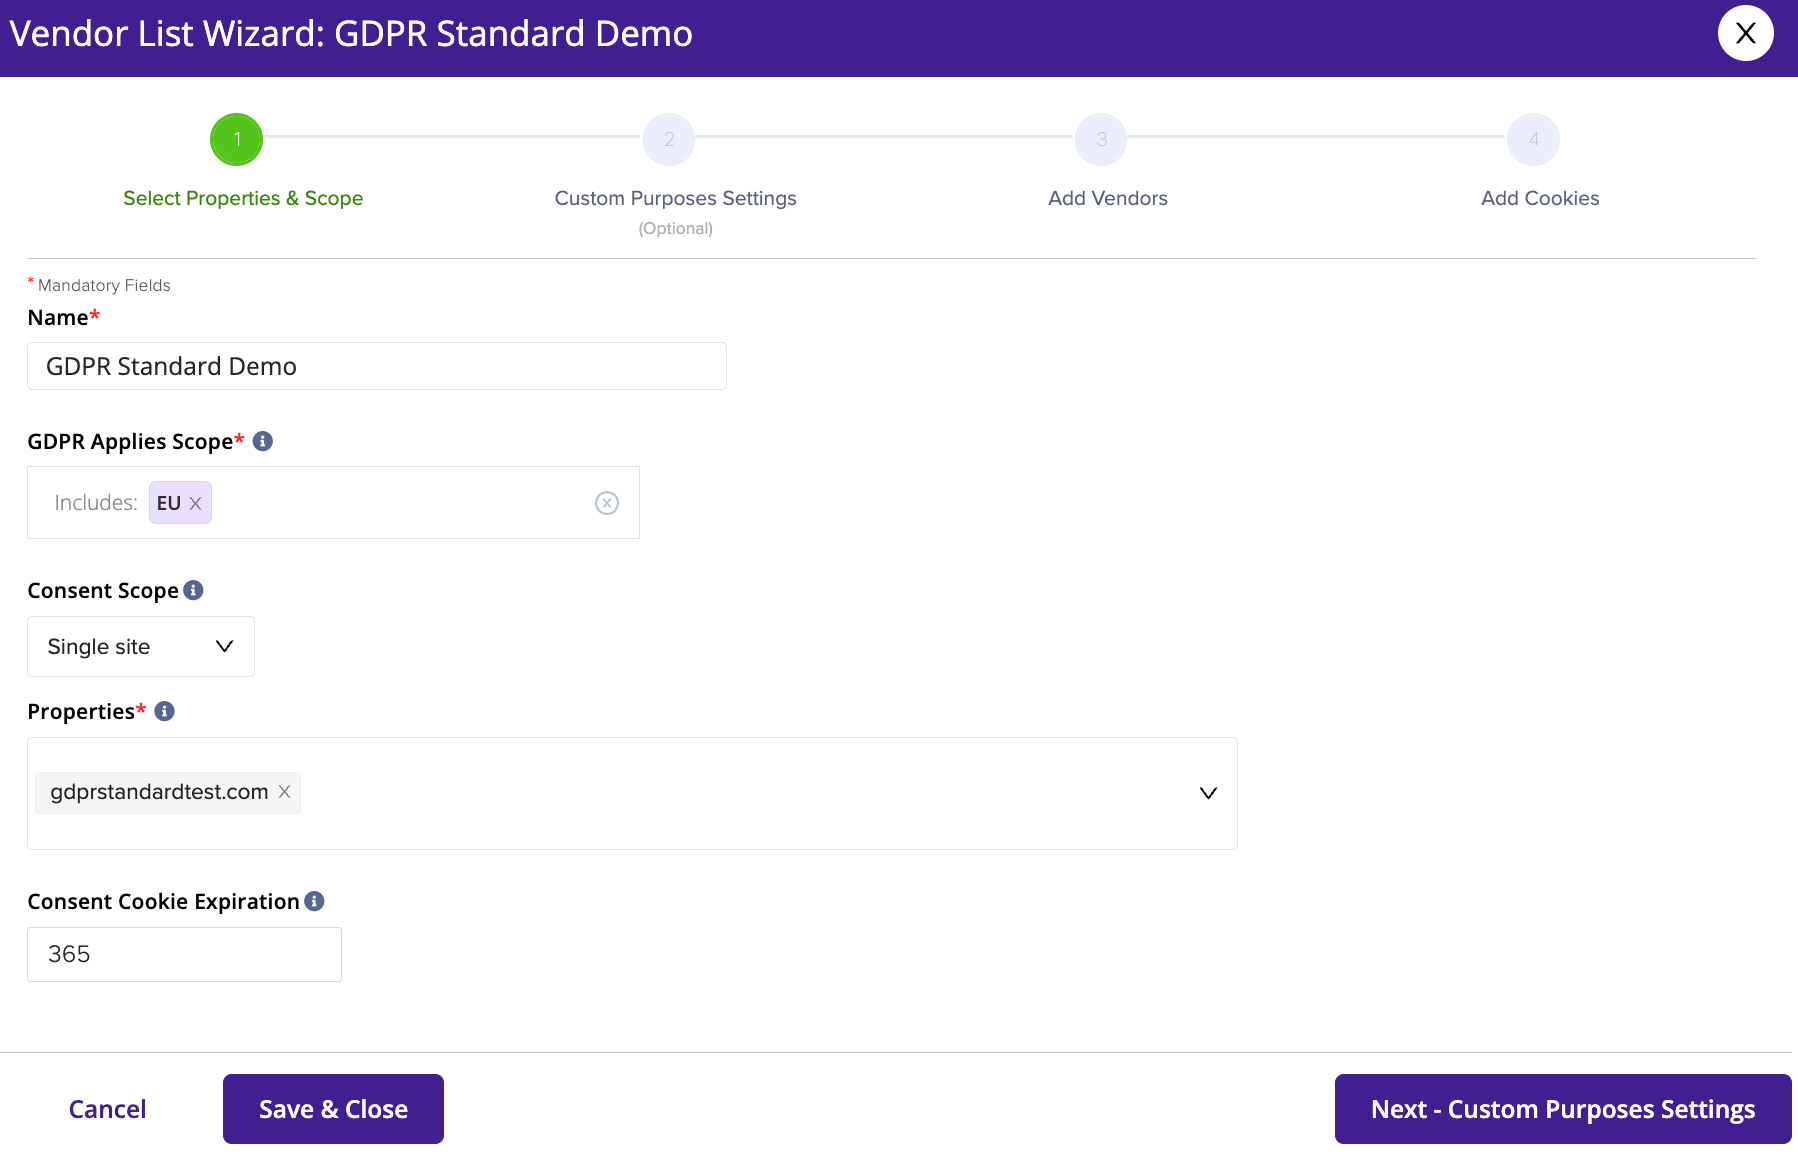Go to step 2 circle
Screen dimensions: 1798x1152
pyautogui.click(x=669, y=139)
